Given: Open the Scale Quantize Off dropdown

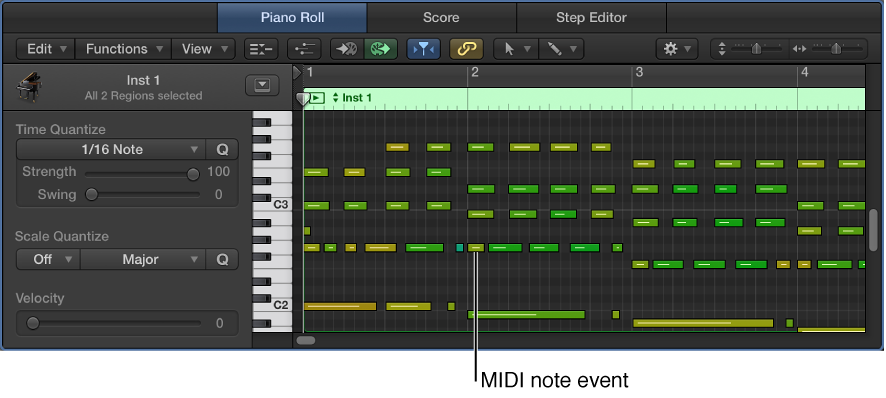Looking at the screenshot, I should 49,260.
